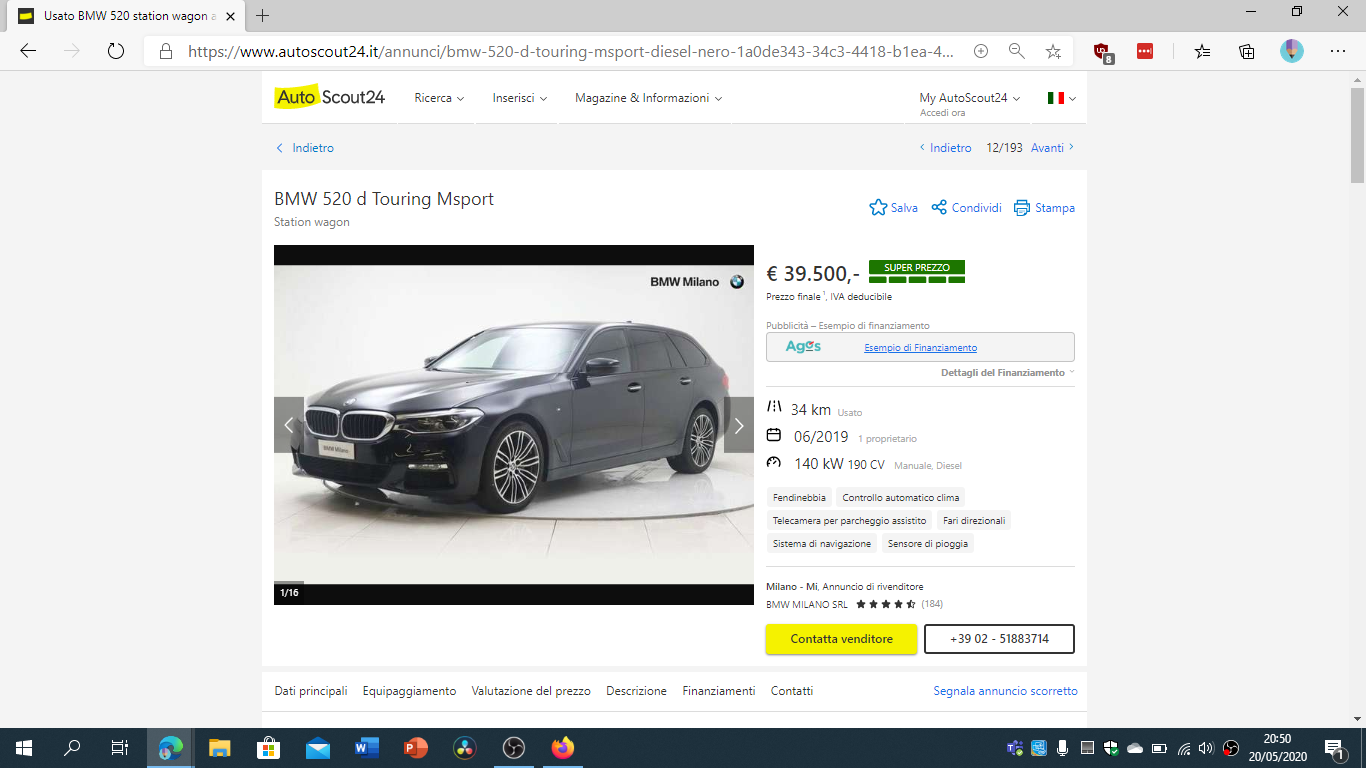This screenshot has width=1366, height=768.
Task: Jump to the Descrizione section
Action: (x=636, y=691)
